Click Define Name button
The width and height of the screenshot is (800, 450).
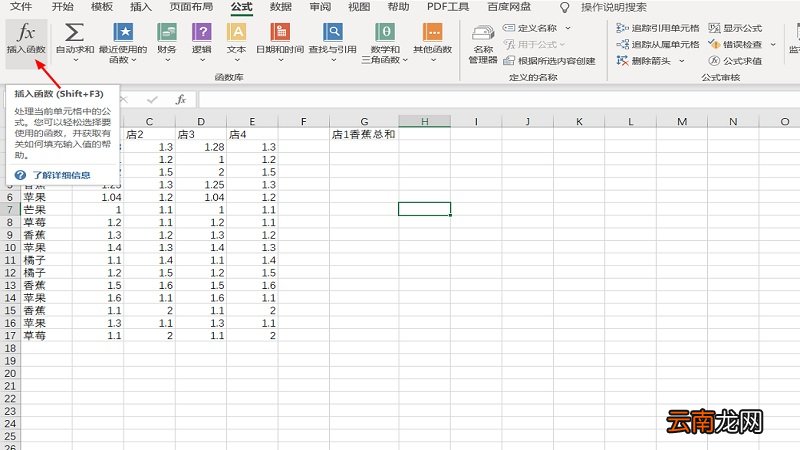[530, 28]
